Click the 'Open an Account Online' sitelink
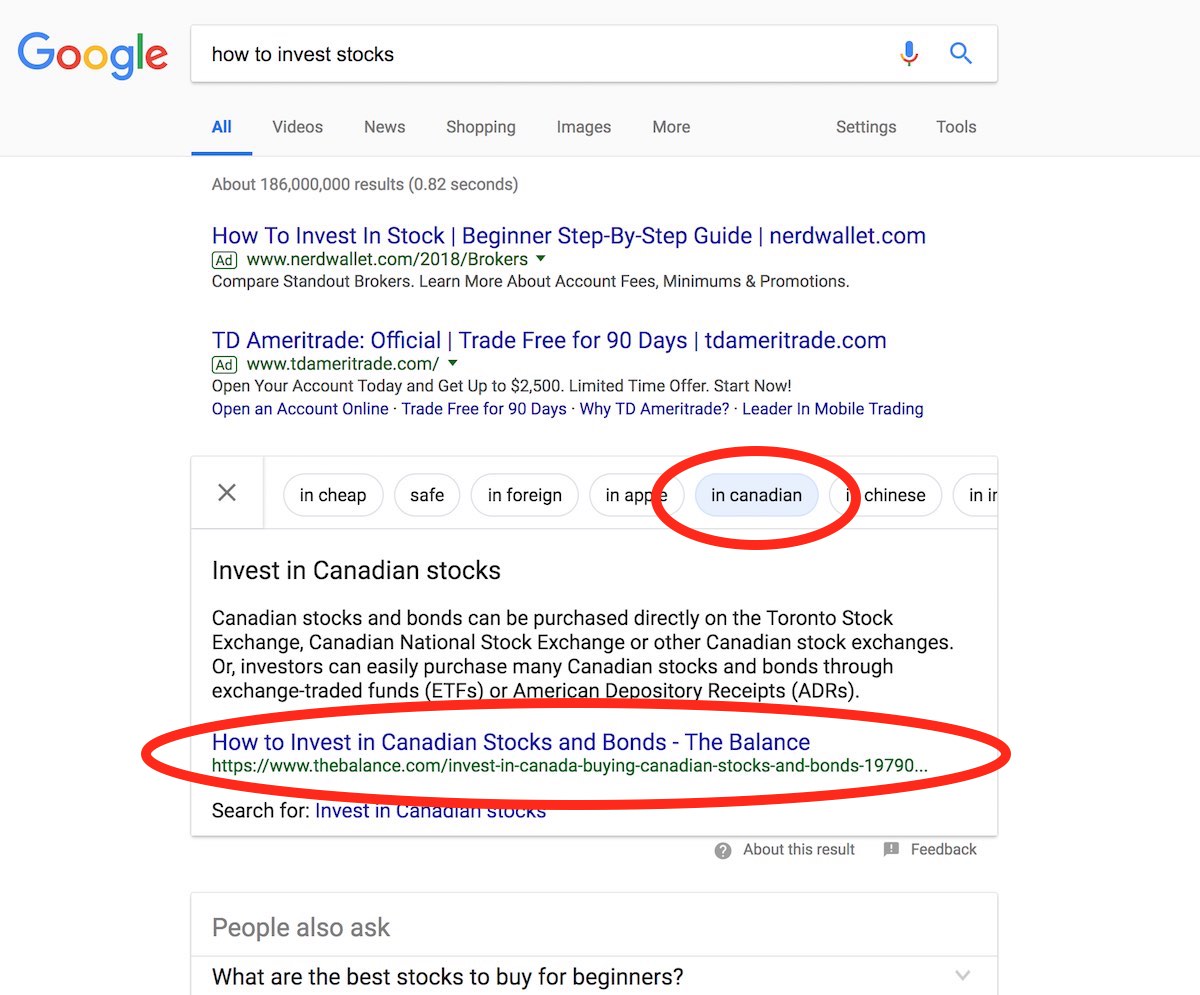Screen dimensions: 1200x995 coord(300,409)
